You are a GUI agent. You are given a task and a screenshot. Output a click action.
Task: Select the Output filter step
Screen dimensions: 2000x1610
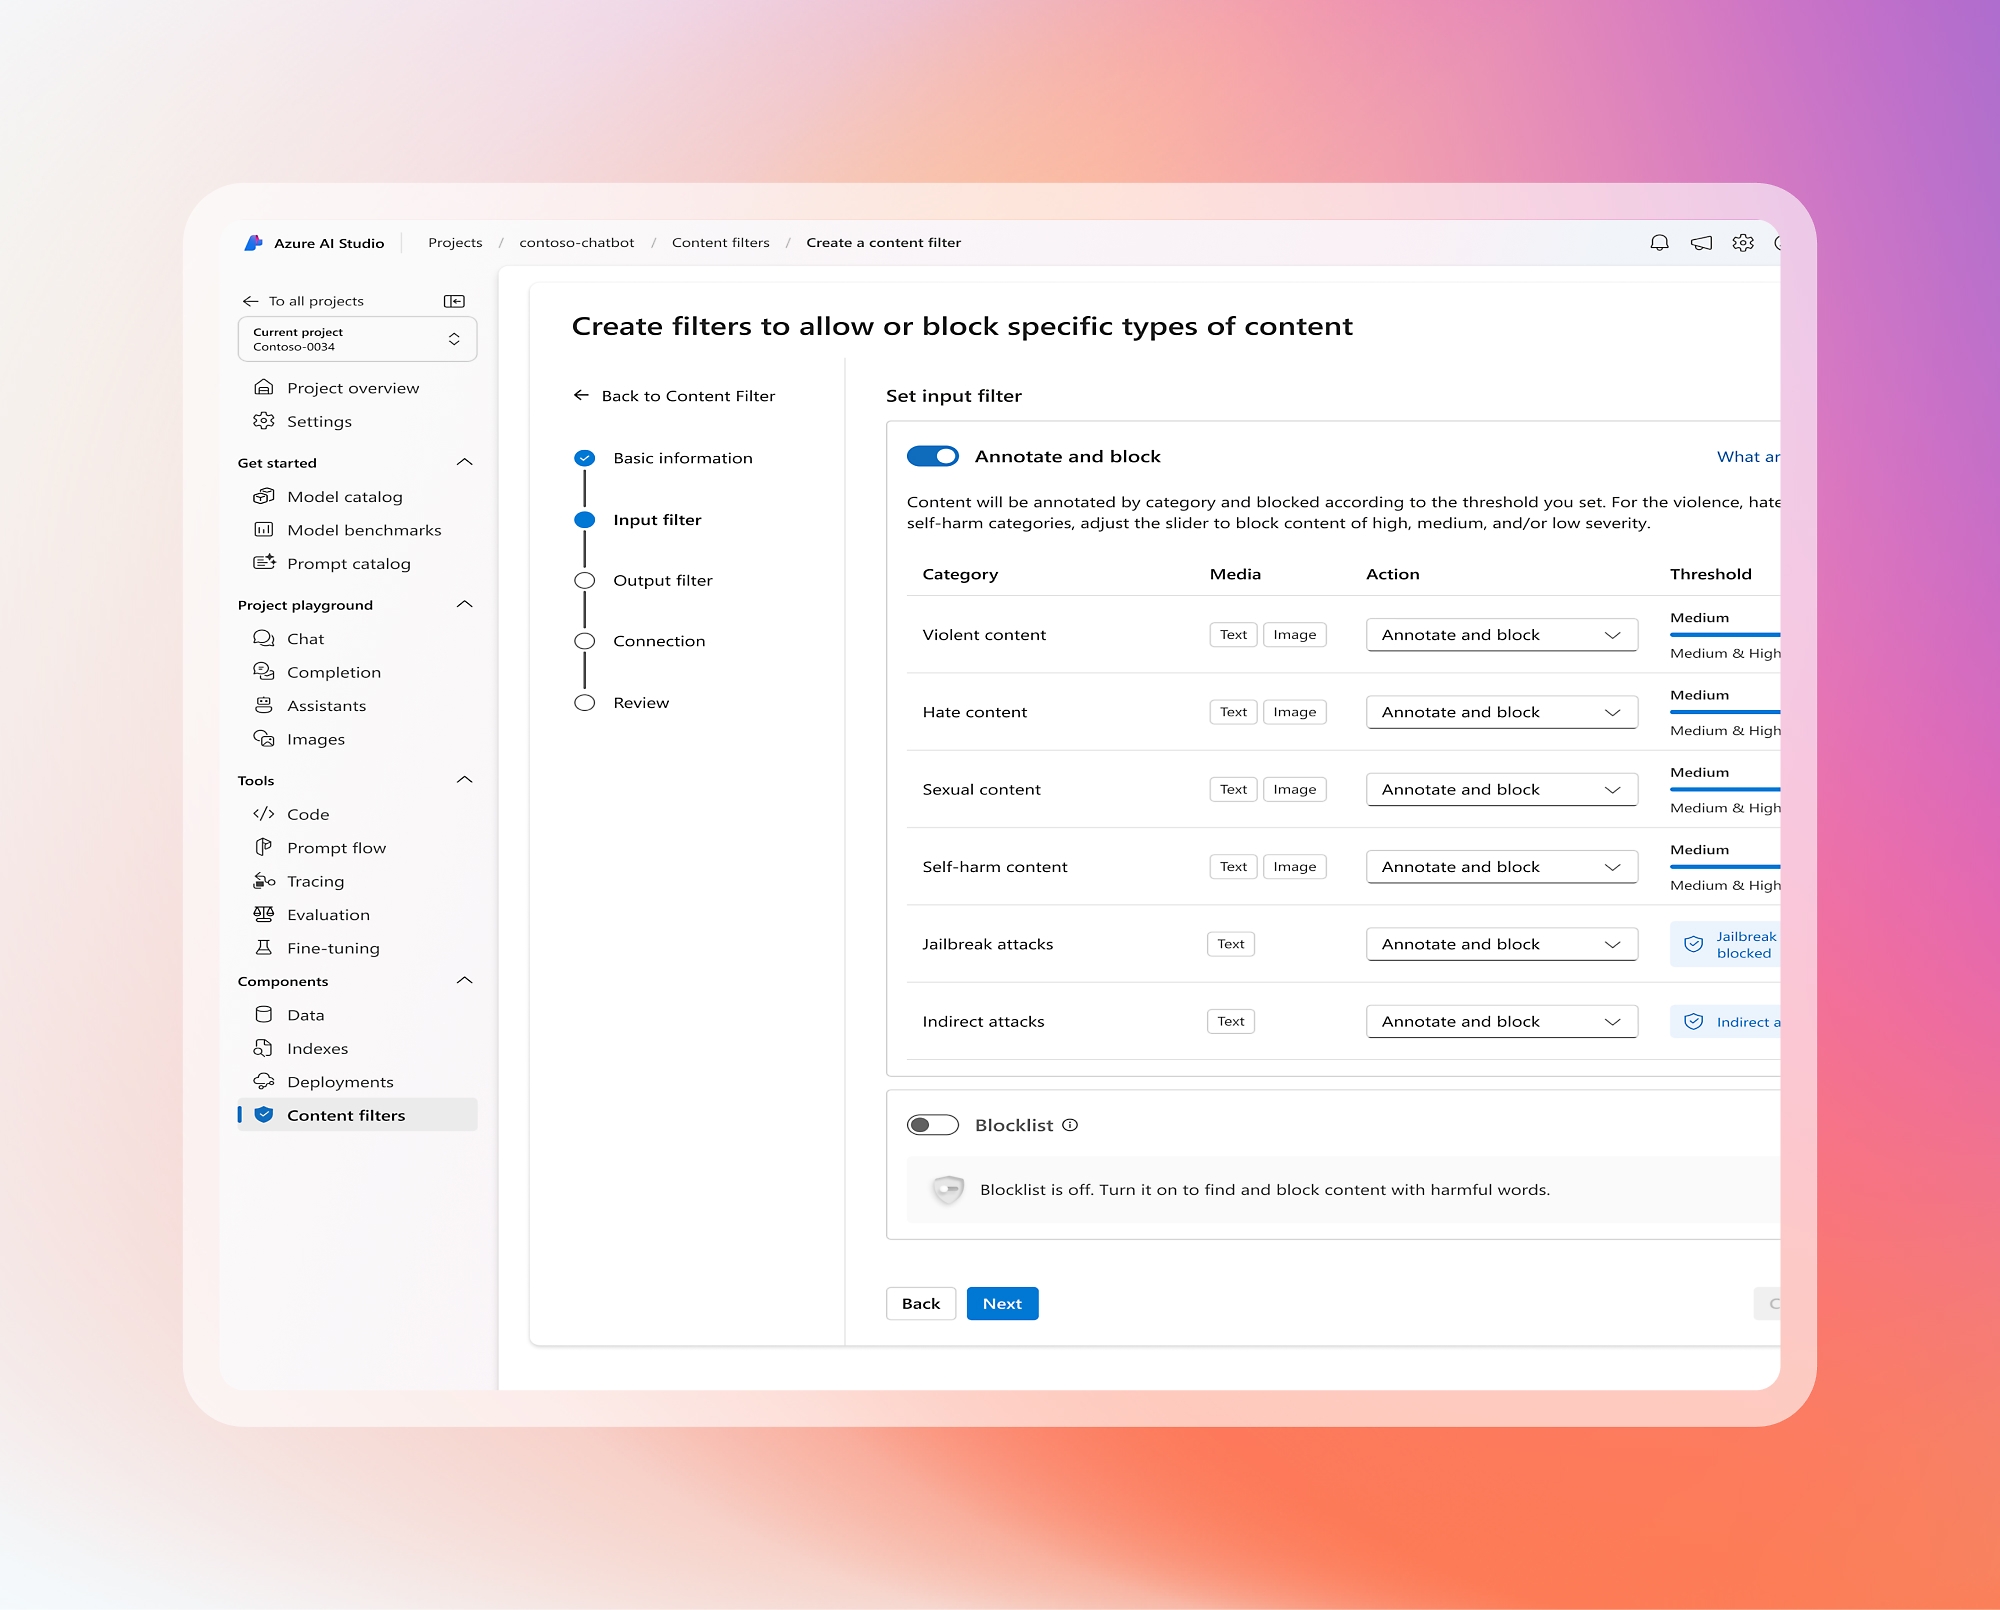click(x=660, y=580)
